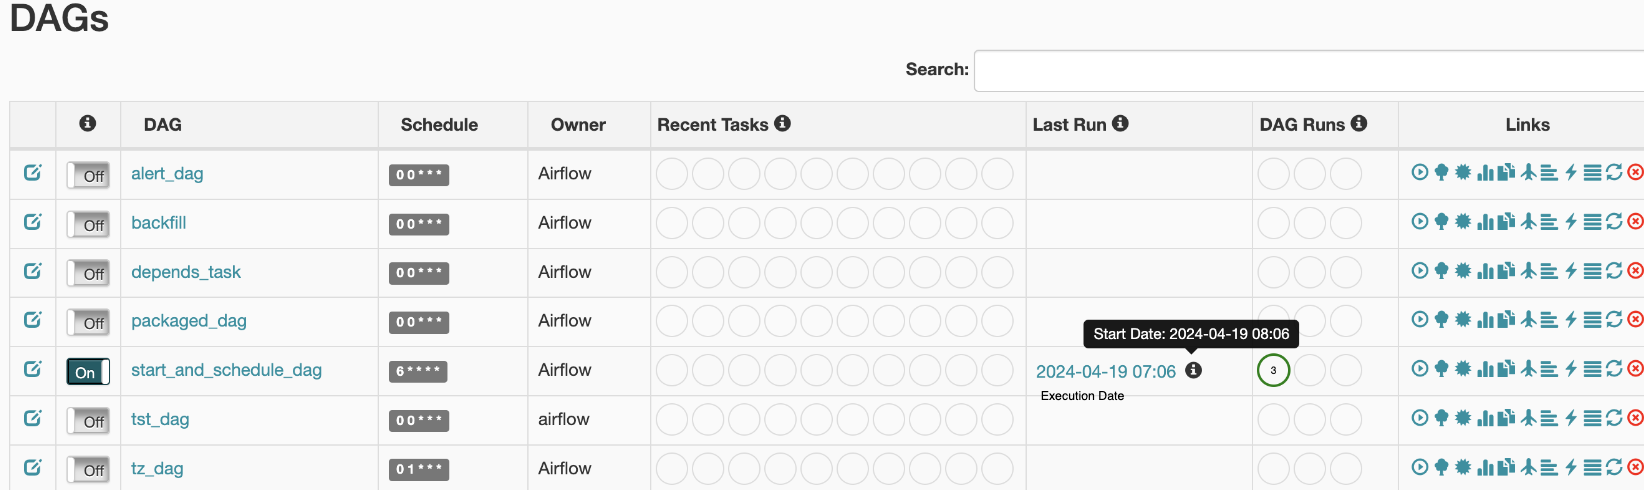Open Logs list icon for depends_task
This screenshot has width=1644, height=490.
point(1593,270)
